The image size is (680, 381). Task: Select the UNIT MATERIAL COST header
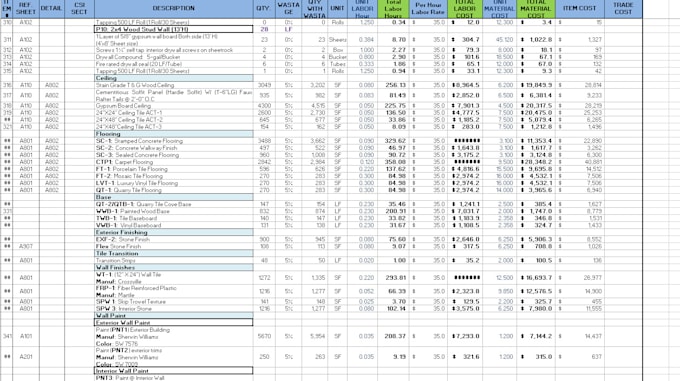click(499, 8)
